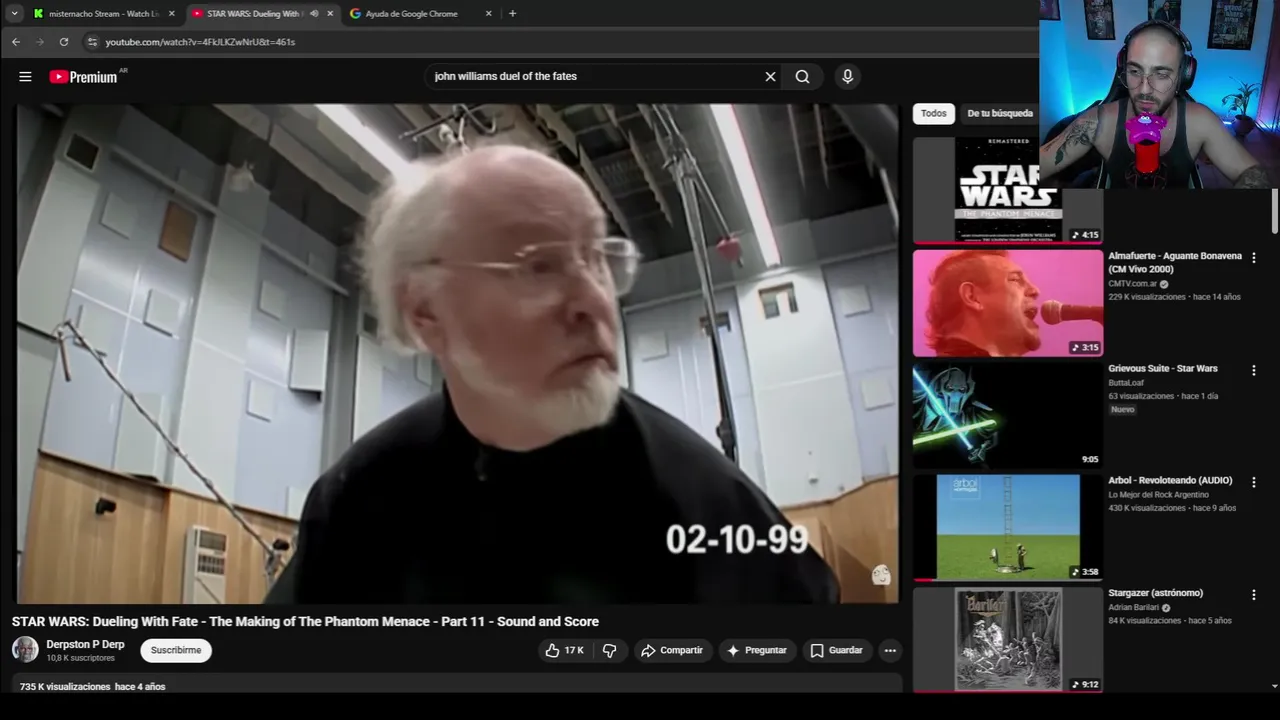
Task: Open options menu for Arbol Revoloteando
Action: pos(1254,482)
